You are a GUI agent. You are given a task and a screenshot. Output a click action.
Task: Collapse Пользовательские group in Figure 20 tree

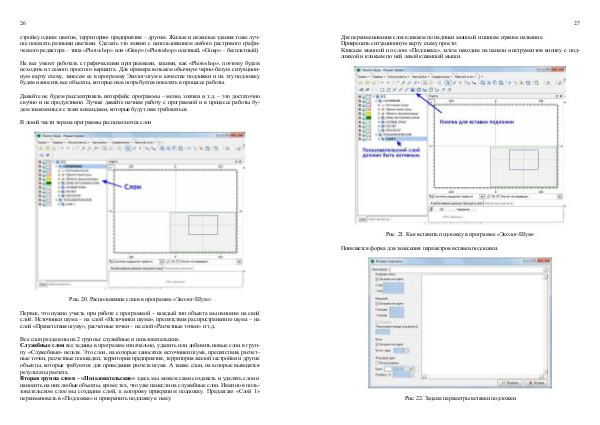point(56,200)
